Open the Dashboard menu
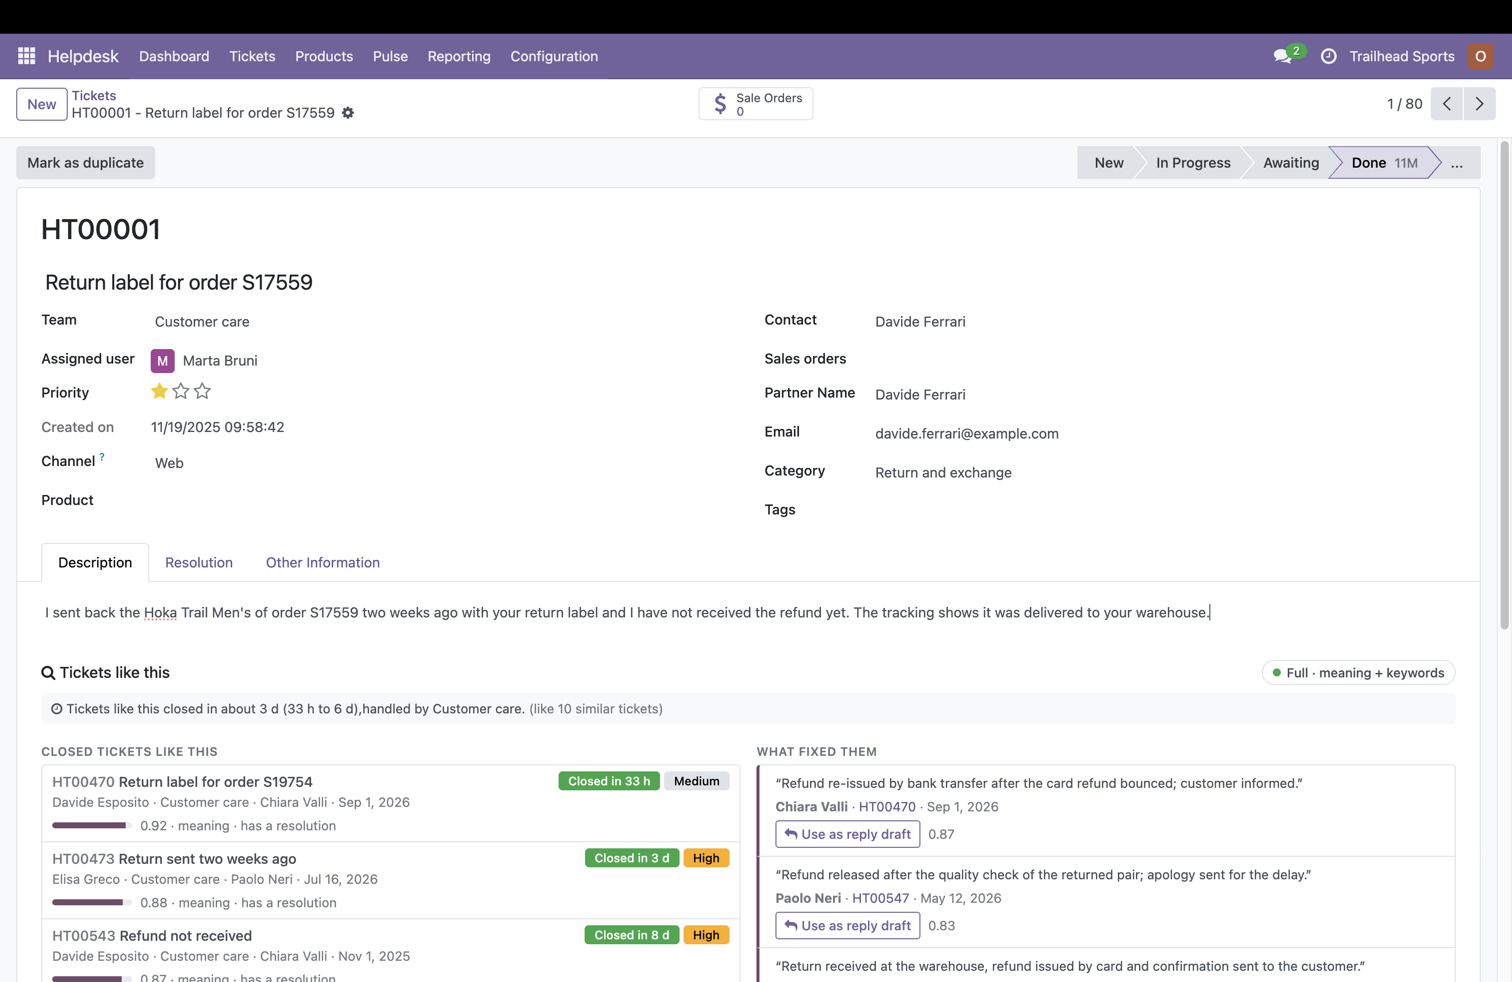1512x982 pixels. (174, 56)
